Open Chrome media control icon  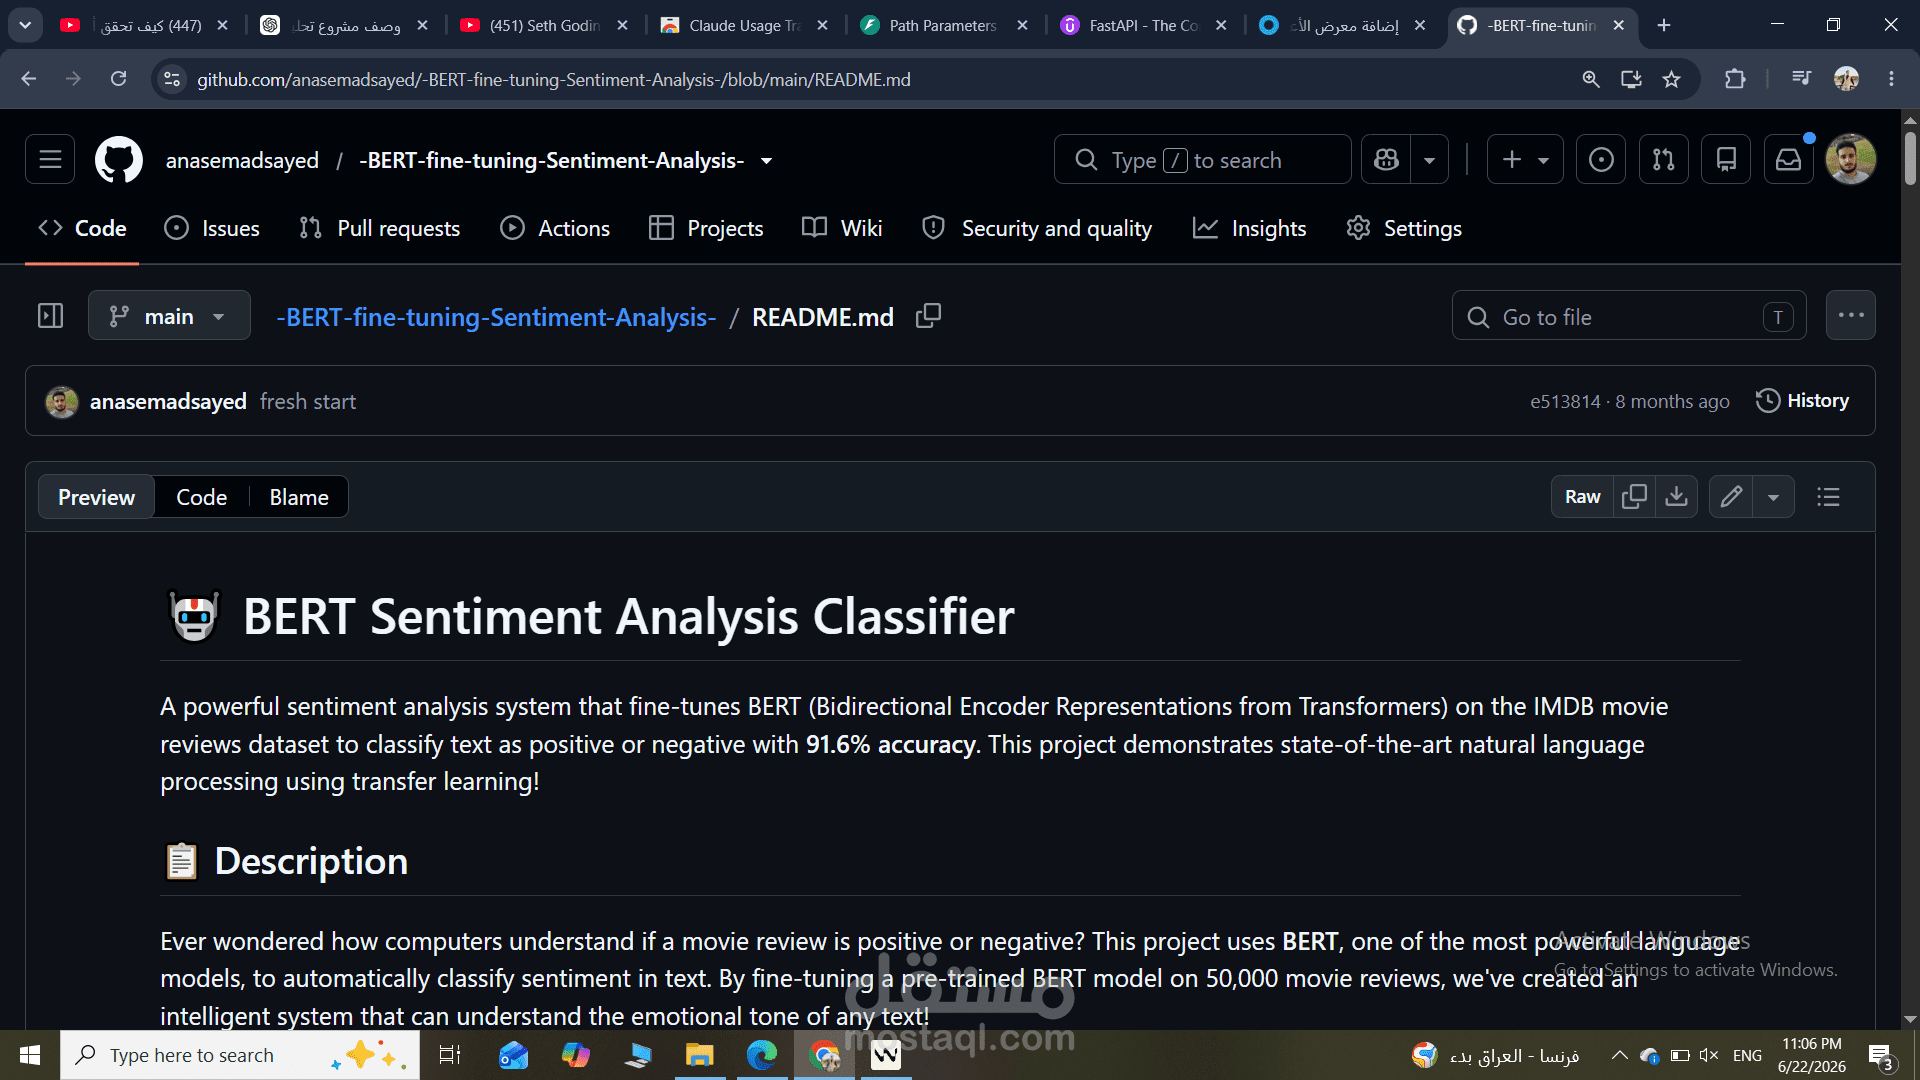[x=1801, y=79]
